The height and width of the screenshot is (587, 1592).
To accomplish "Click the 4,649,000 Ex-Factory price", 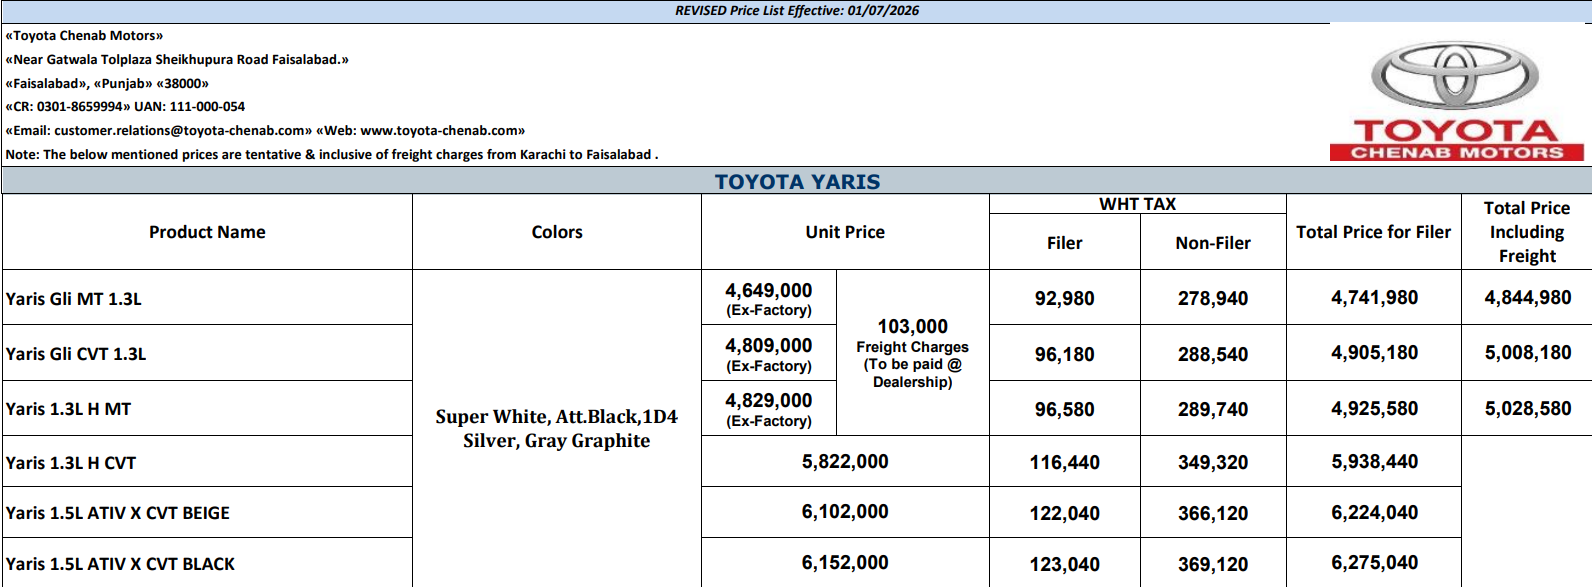I will click(x=769, y=299).
